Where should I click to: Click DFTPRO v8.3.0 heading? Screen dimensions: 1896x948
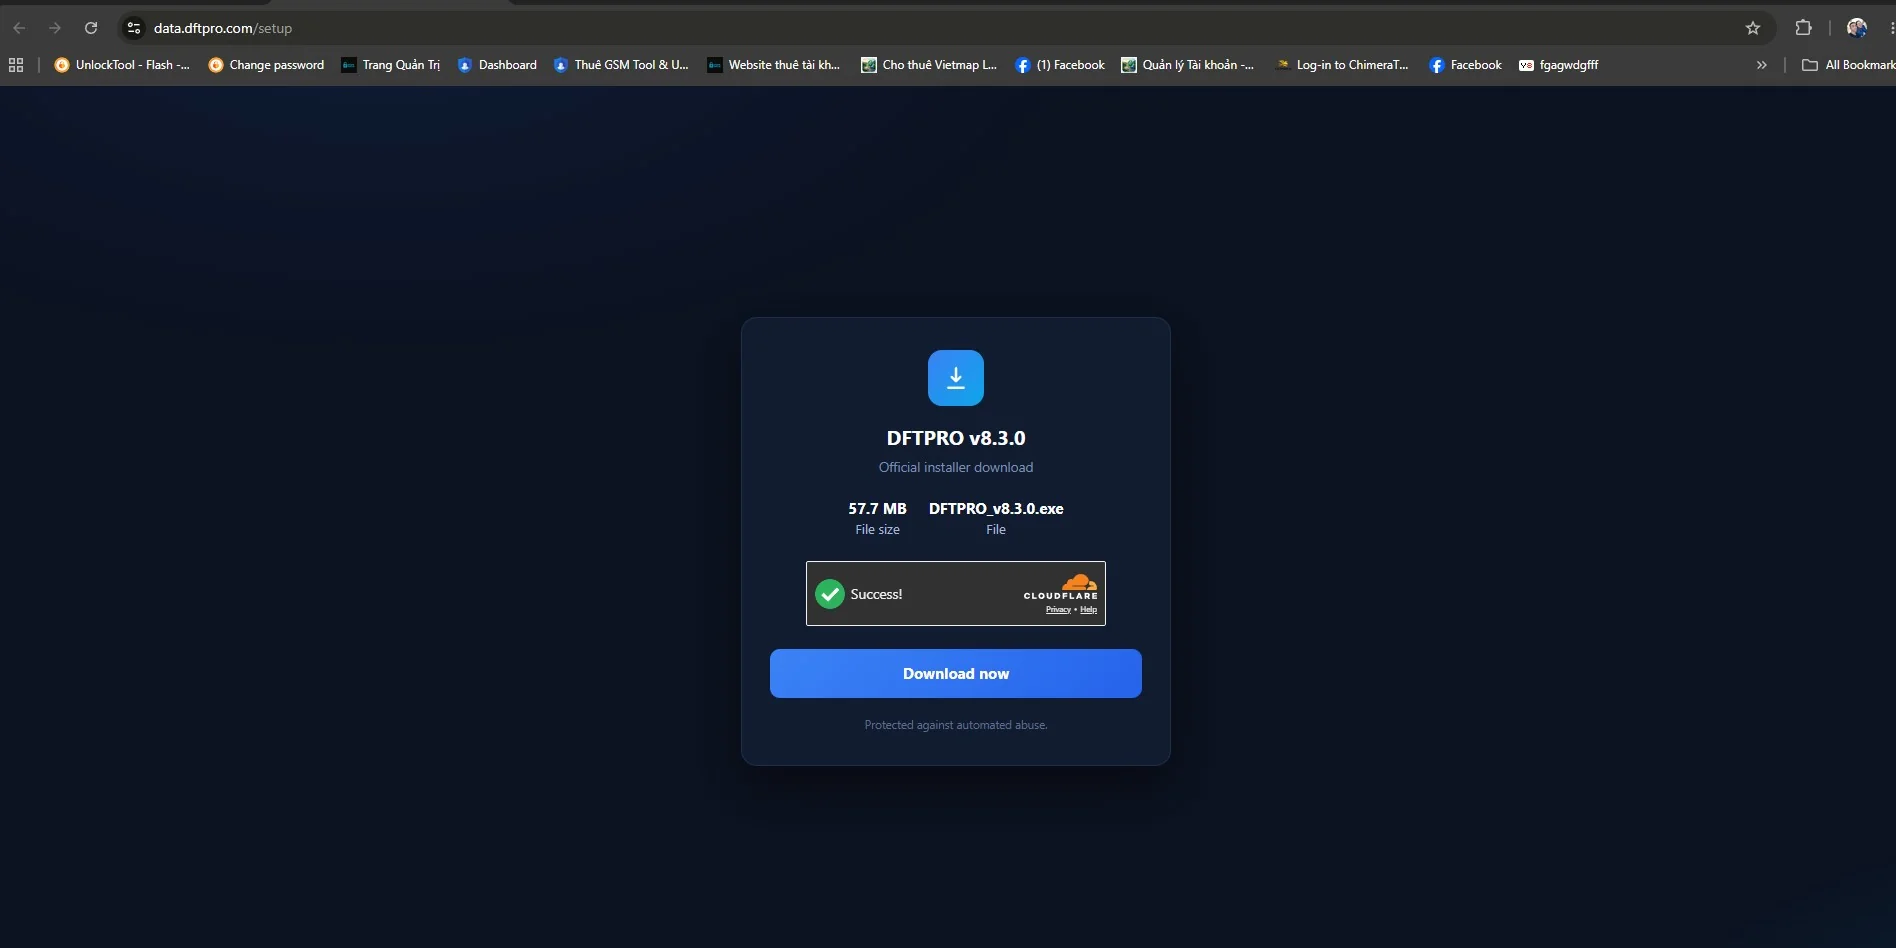coord(955,438)
